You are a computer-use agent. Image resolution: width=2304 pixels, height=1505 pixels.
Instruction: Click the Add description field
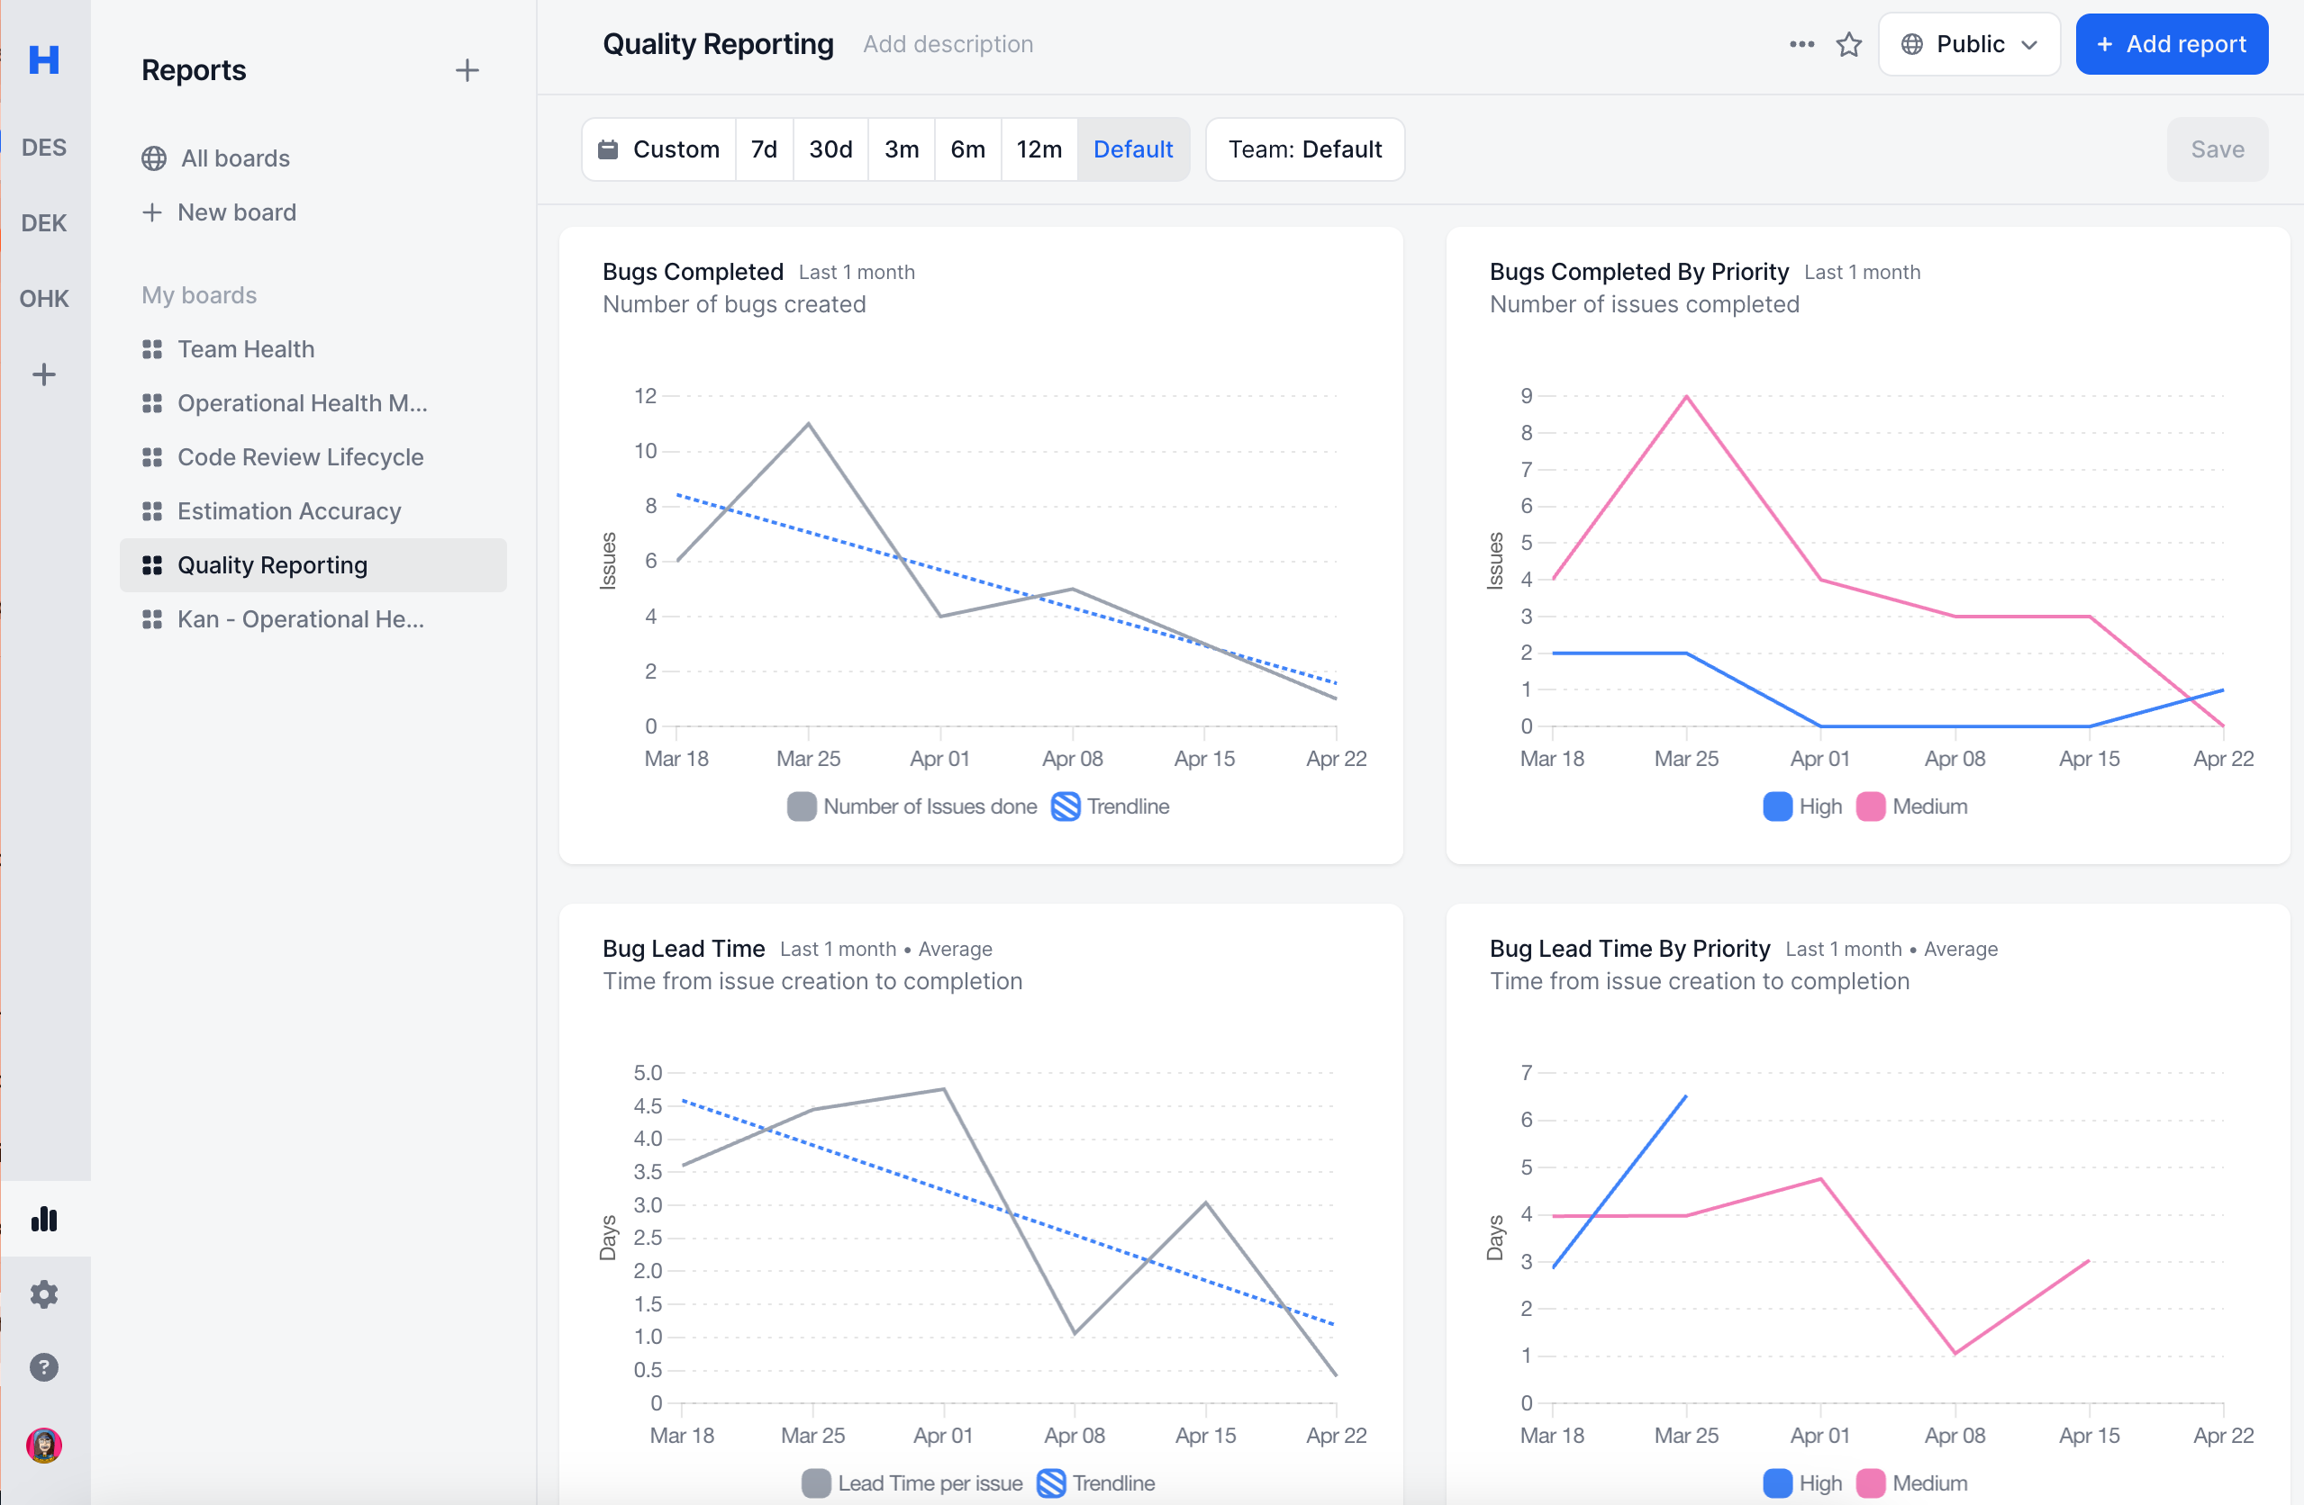pyautogui.click(x=947, y=45)
